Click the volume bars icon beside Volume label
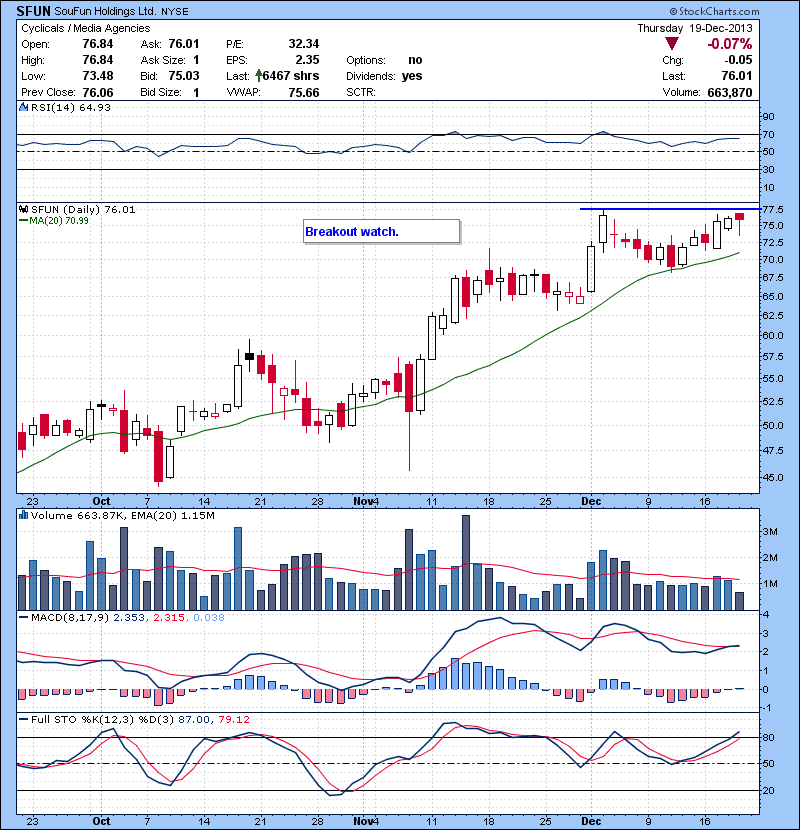Viewport: 800px width, 830px height. 24,515
